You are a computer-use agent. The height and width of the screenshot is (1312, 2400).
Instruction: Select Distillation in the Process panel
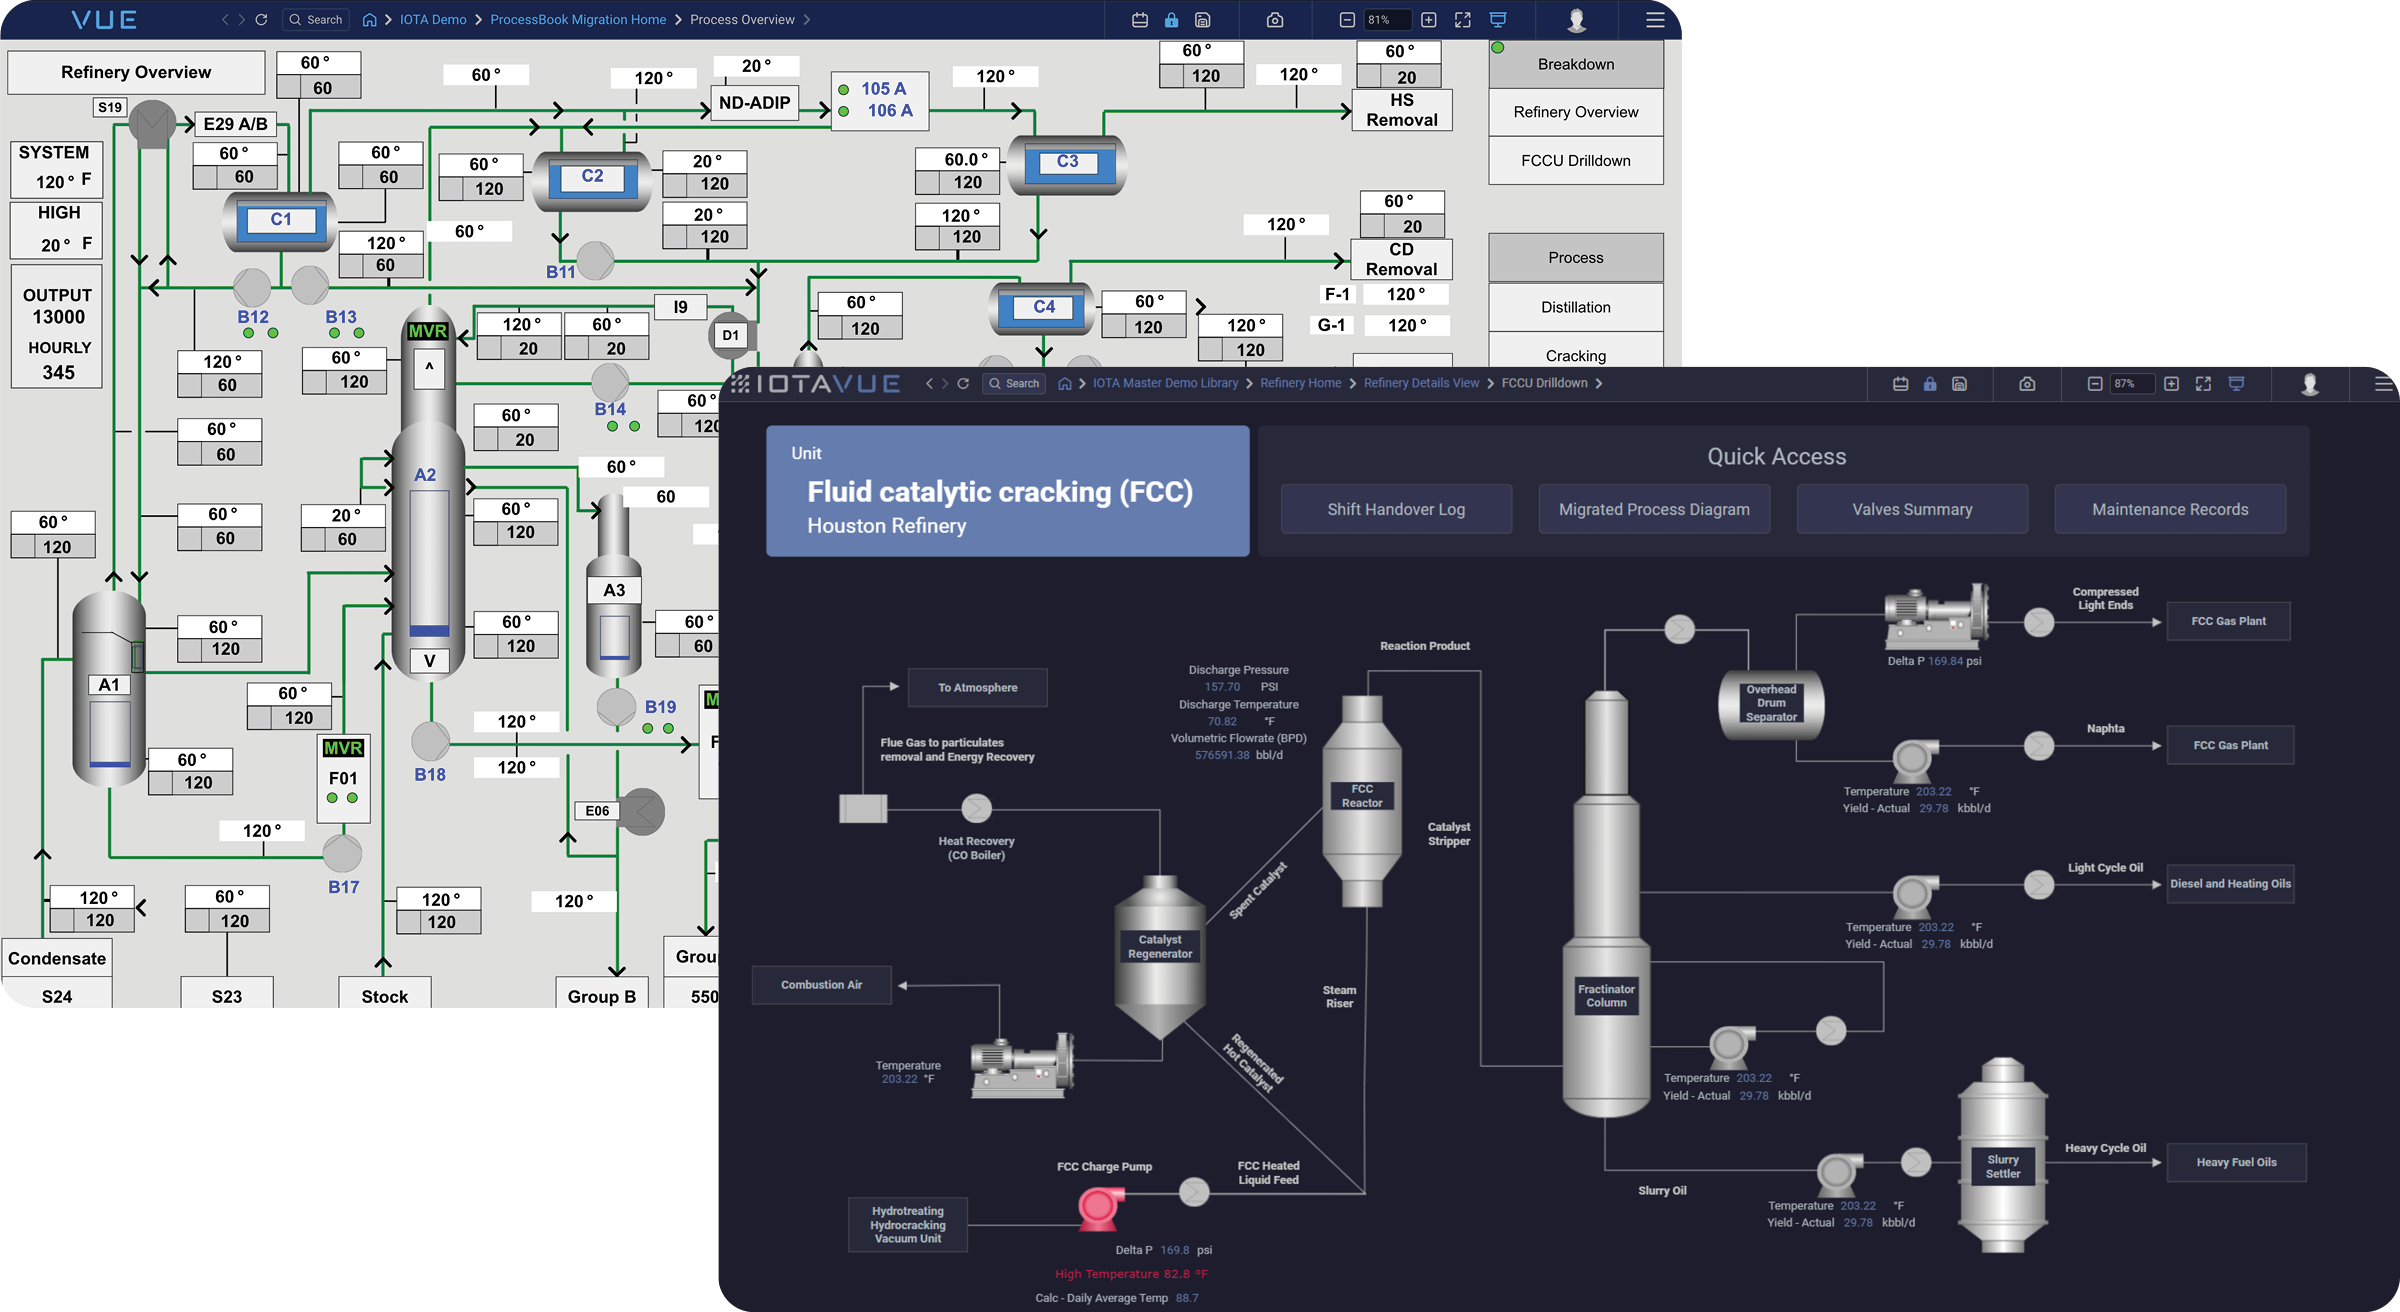[x=1575, y=308]
